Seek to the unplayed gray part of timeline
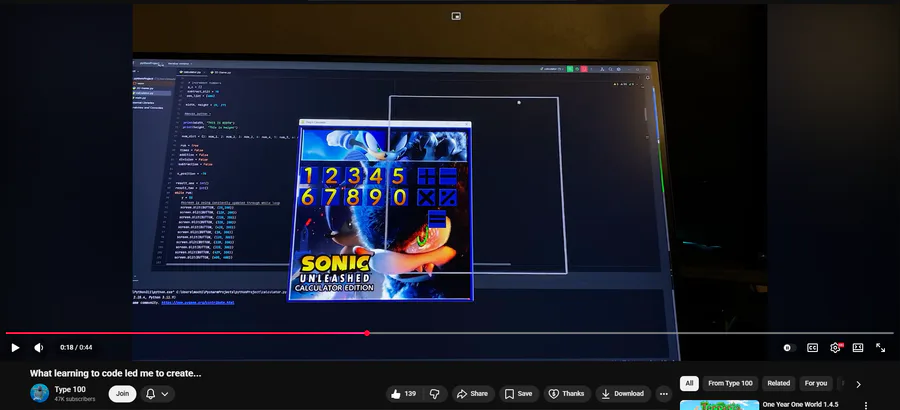 tap(630, 333)
